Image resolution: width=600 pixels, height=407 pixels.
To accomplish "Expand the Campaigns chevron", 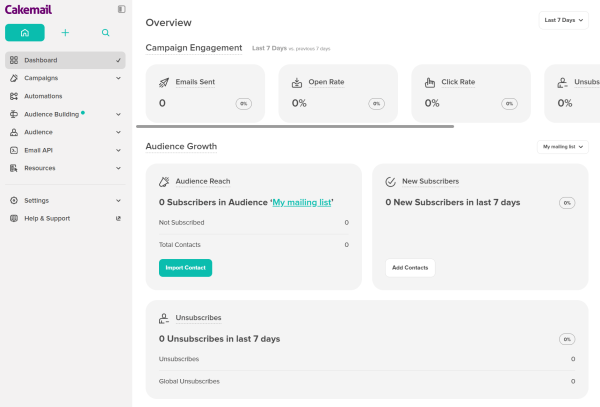I will [118, 78].
